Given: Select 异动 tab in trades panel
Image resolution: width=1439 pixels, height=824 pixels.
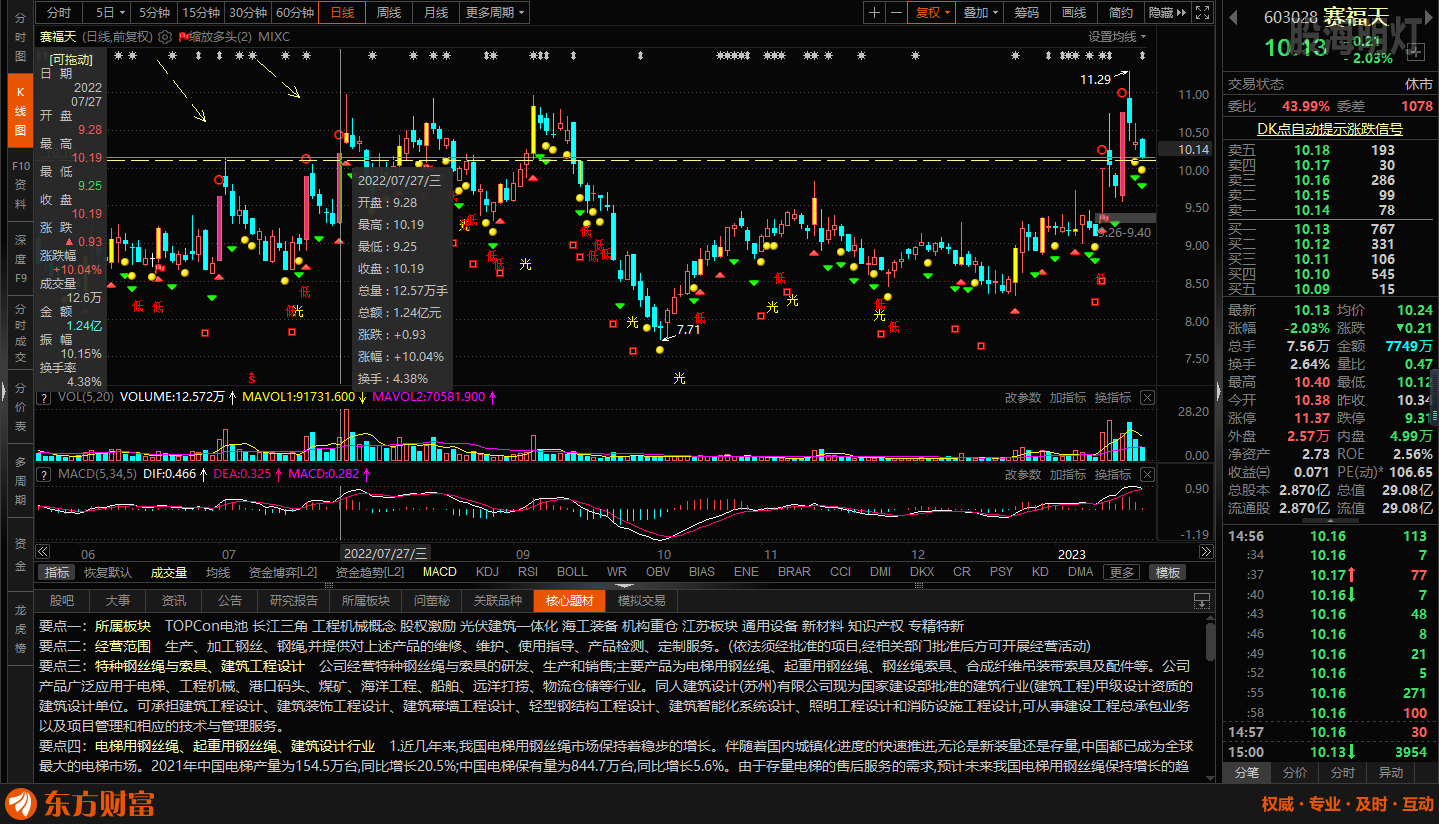Looking at the screenshot, I should point(1390,772).
